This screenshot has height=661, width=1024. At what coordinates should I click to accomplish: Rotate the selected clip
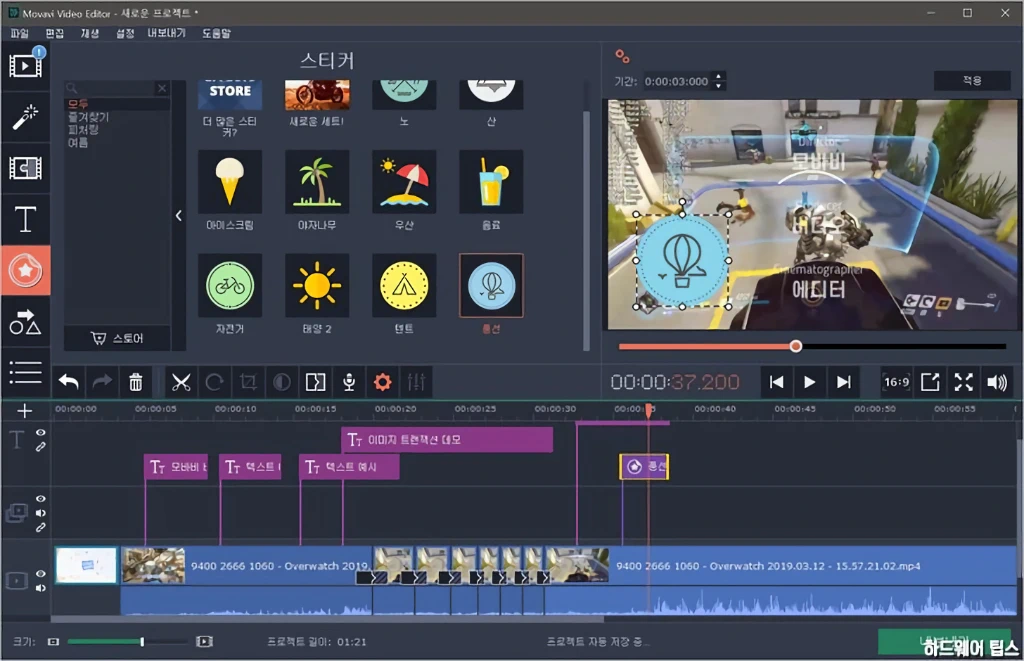pos(215,382)
